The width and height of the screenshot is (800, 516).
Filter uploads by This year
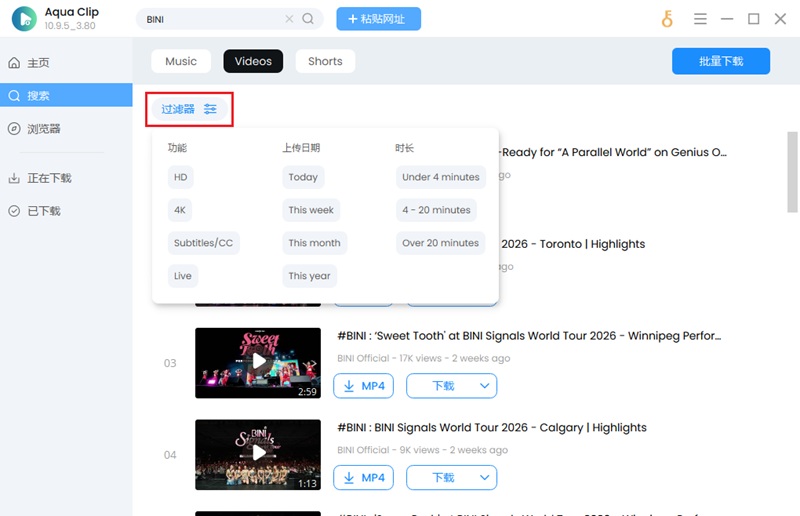point(309,276)
